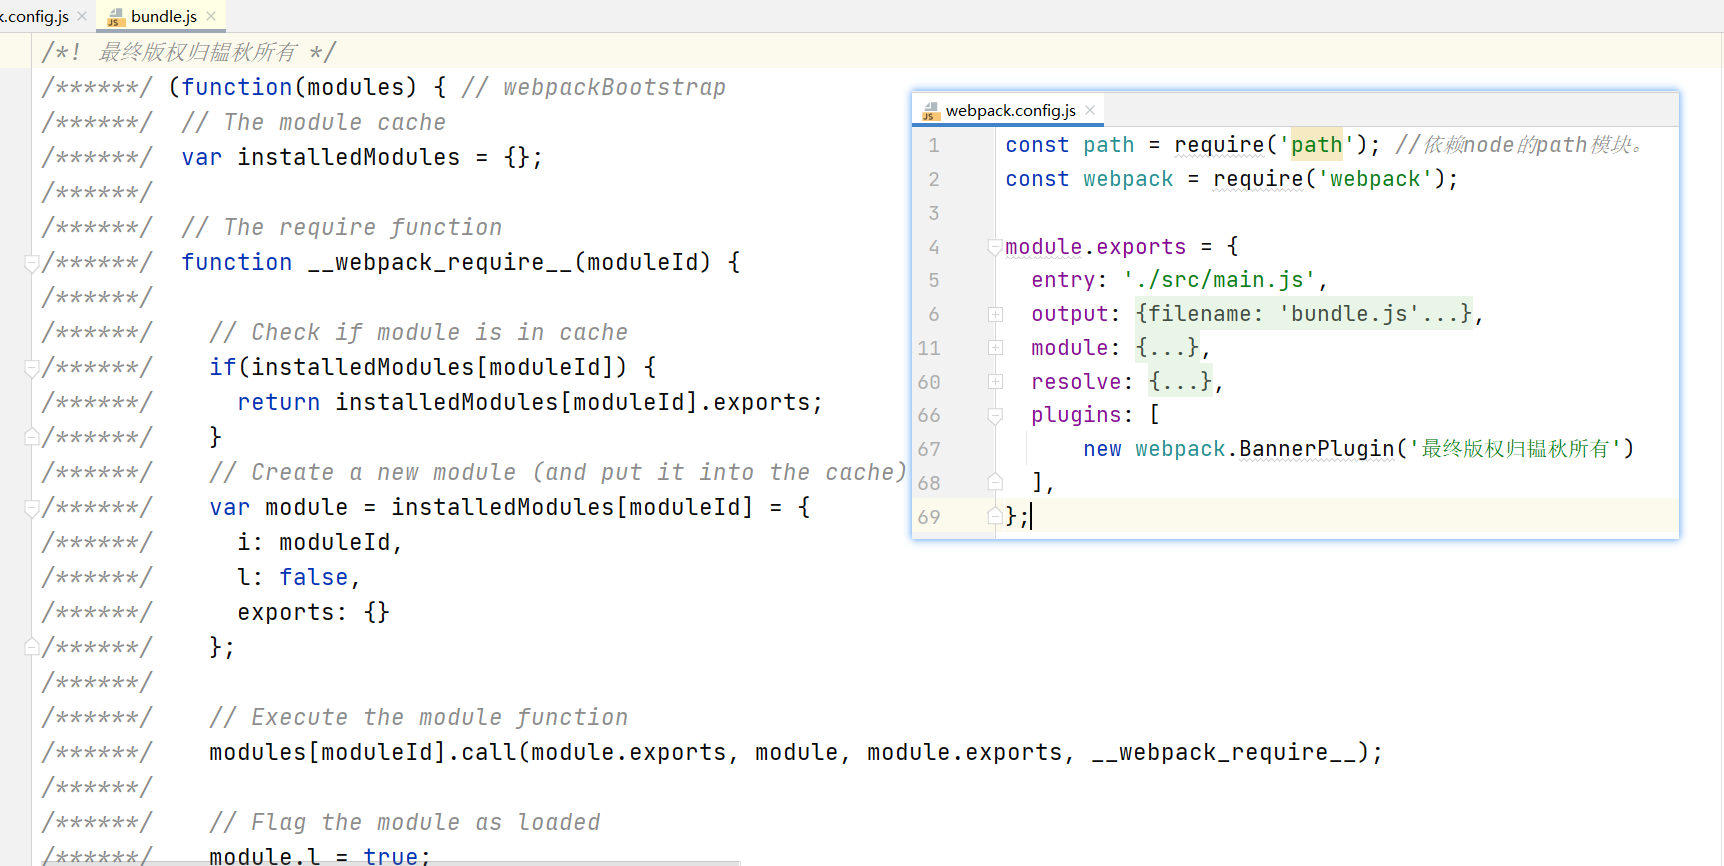Viewport: 1724px width, 866px height.
Task: Select the webpack.config.js tab in popup
Action: [1010, 110]
